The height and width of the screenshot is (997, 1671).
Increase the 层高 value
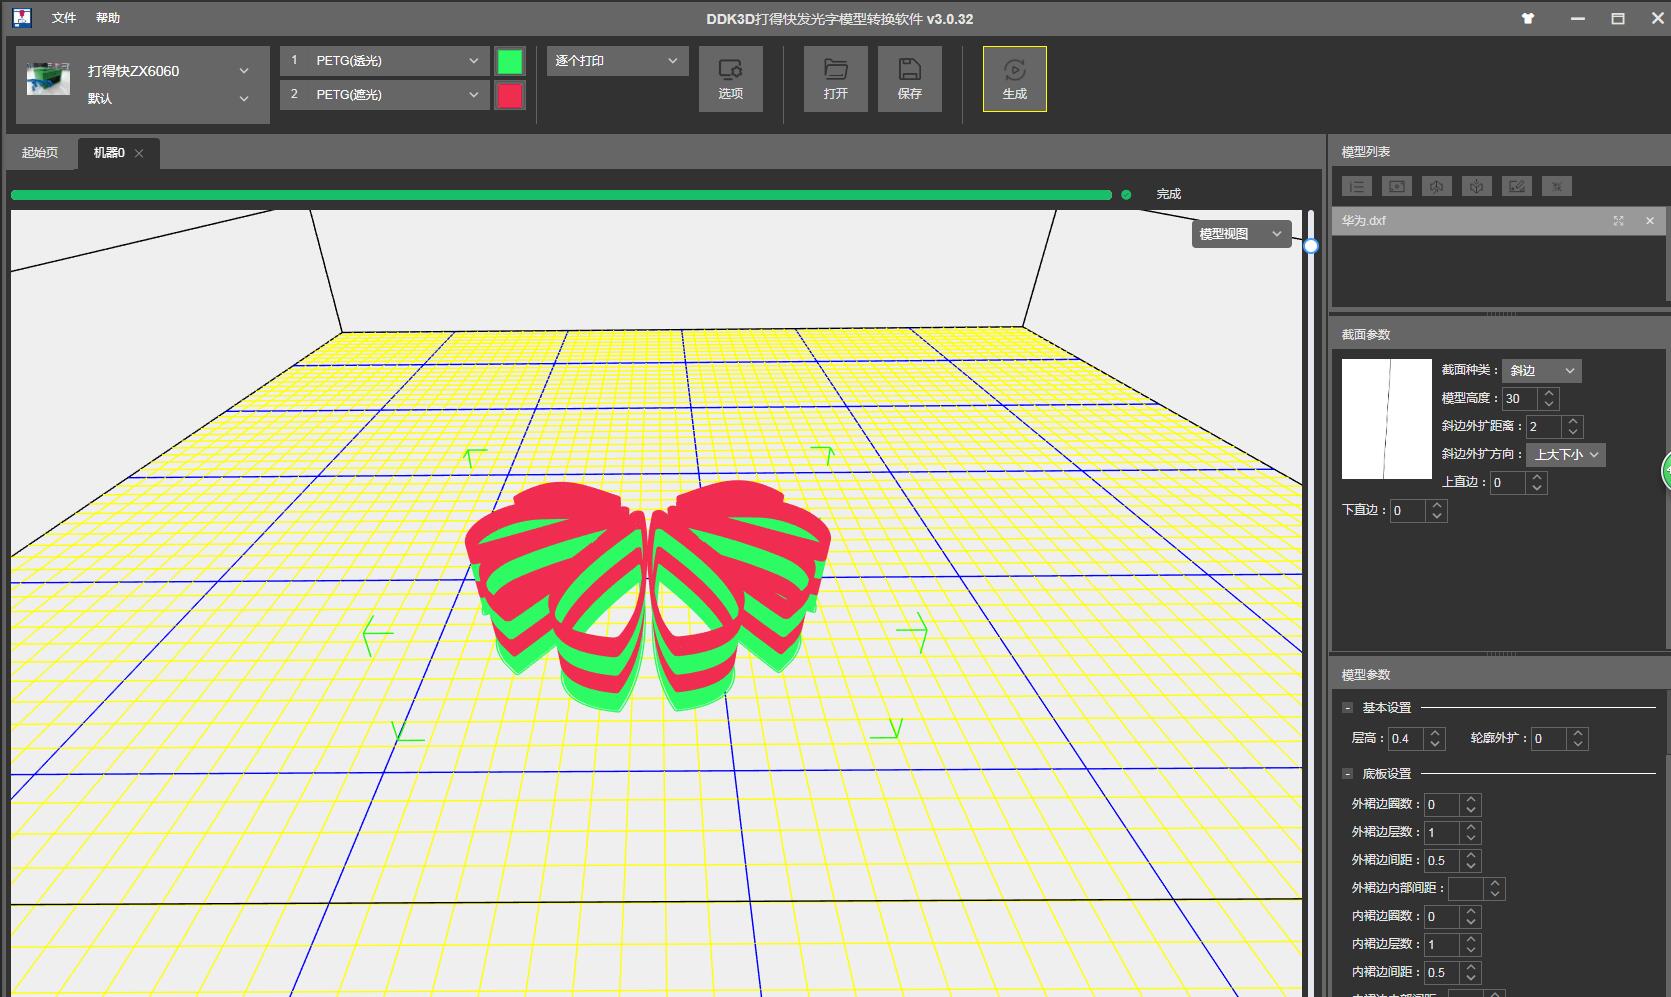coord(1435,733)
